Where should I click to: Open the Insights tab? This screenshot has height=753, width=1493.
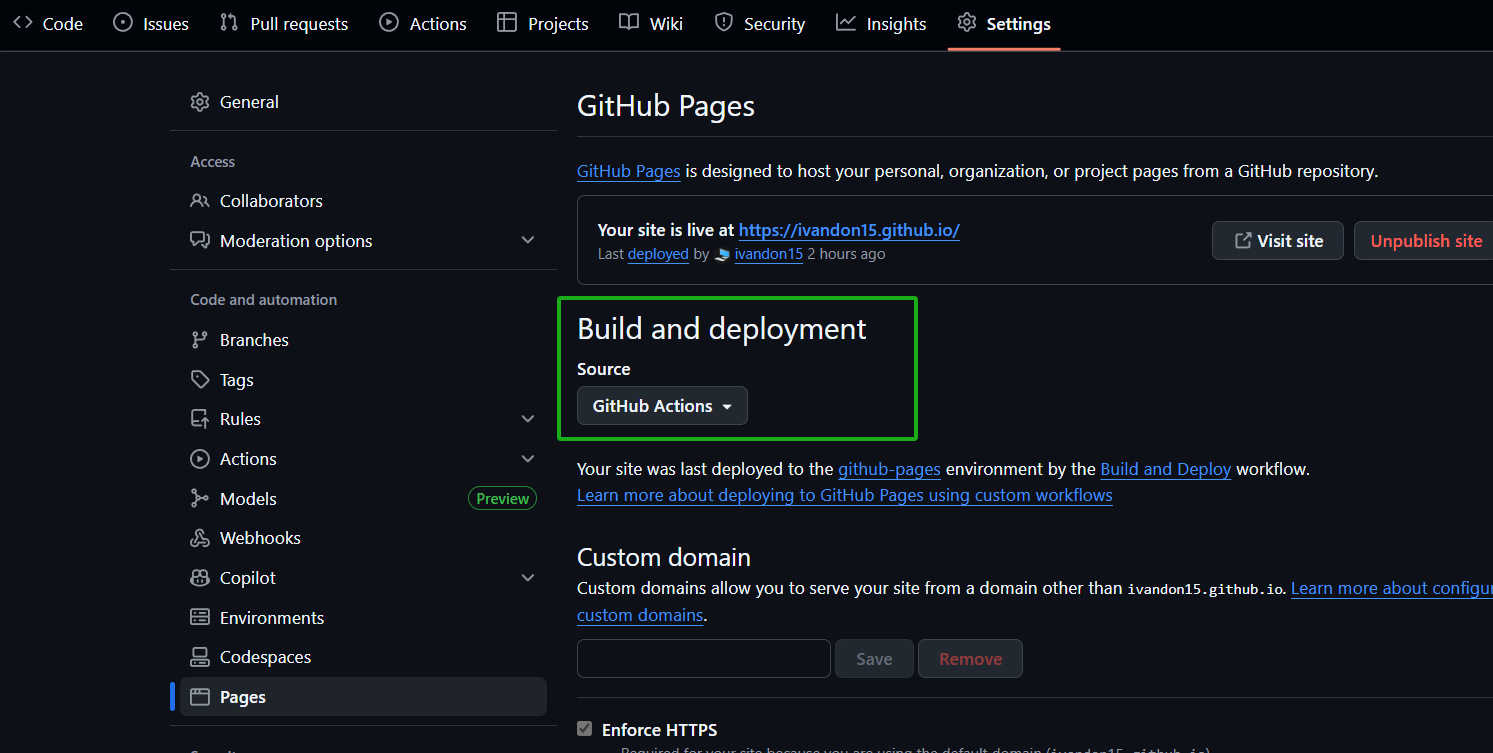click(881, 24)
